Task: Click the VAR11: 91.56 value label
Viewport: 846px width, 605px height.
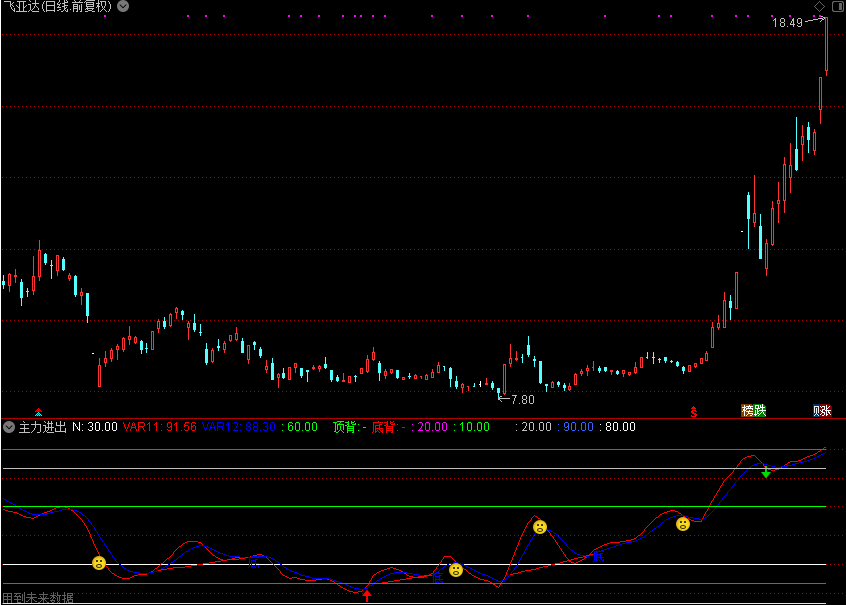Action: tap(160, 427)
